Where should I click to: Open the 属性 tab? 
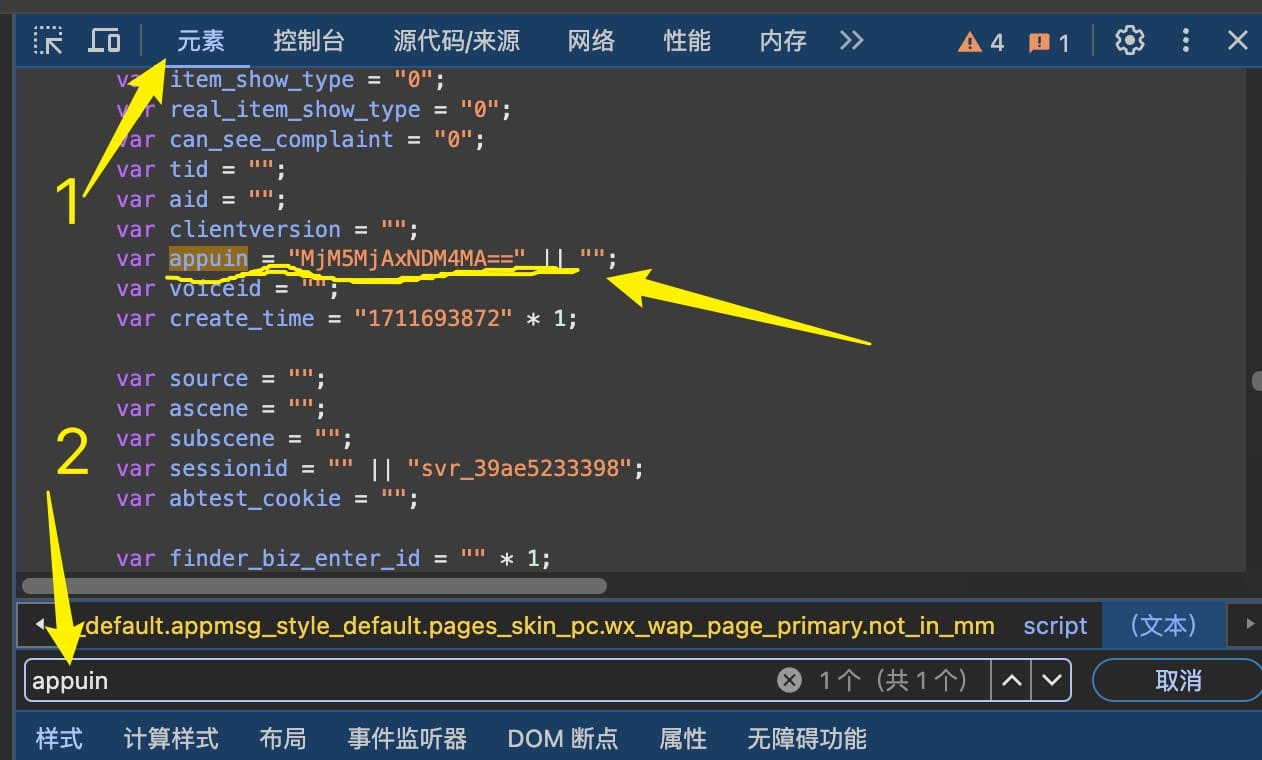coord(683,739)
